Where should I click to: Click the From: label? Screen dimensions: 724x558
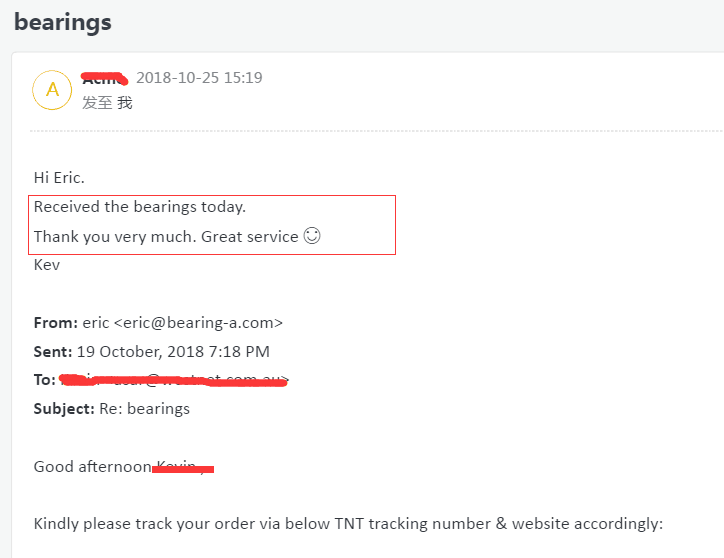[56, 323]
